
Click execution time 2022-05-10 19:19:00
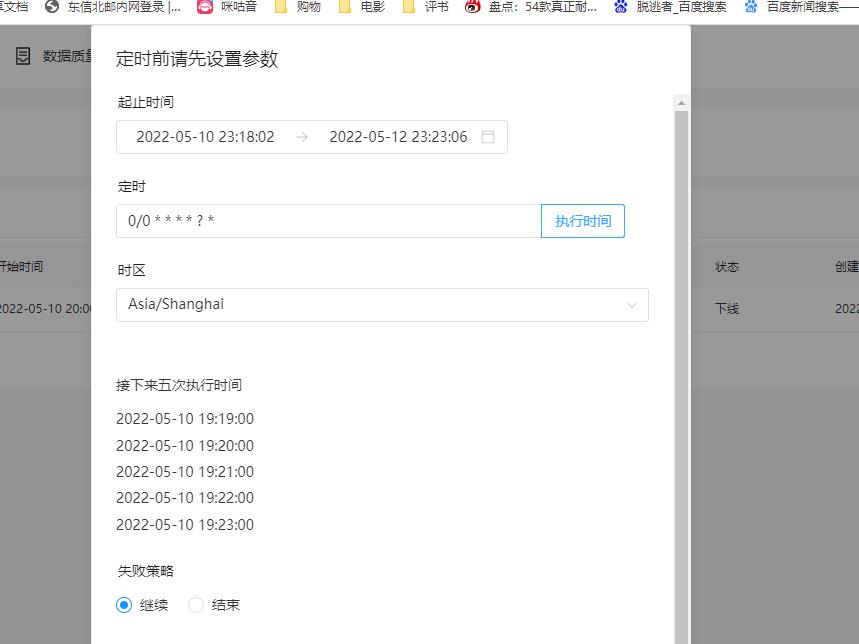(185, 419)
